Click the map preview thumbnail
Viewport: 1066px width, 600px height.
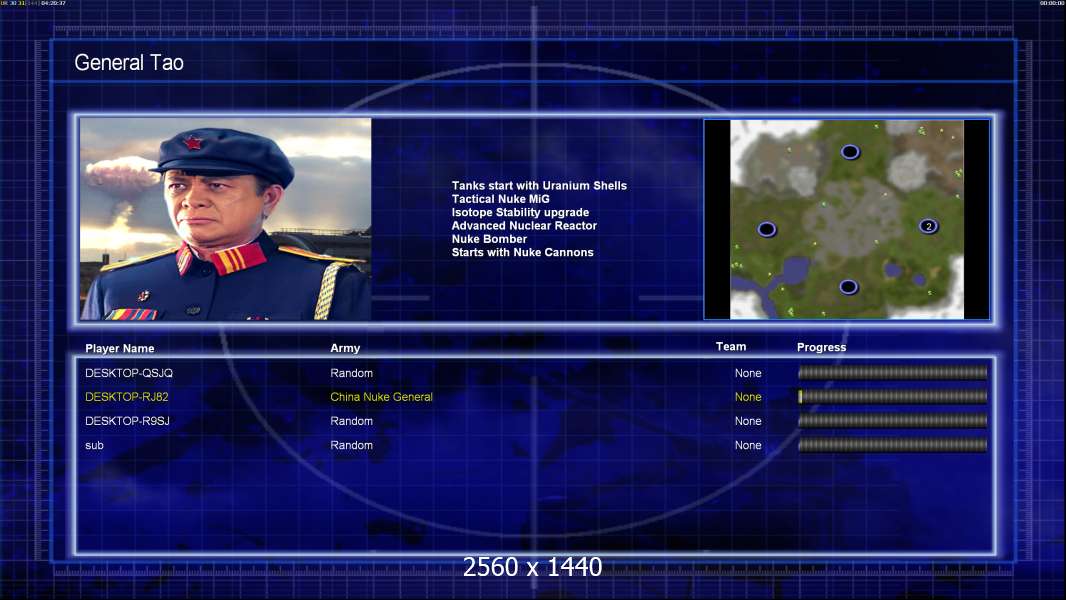click(846, 219)
